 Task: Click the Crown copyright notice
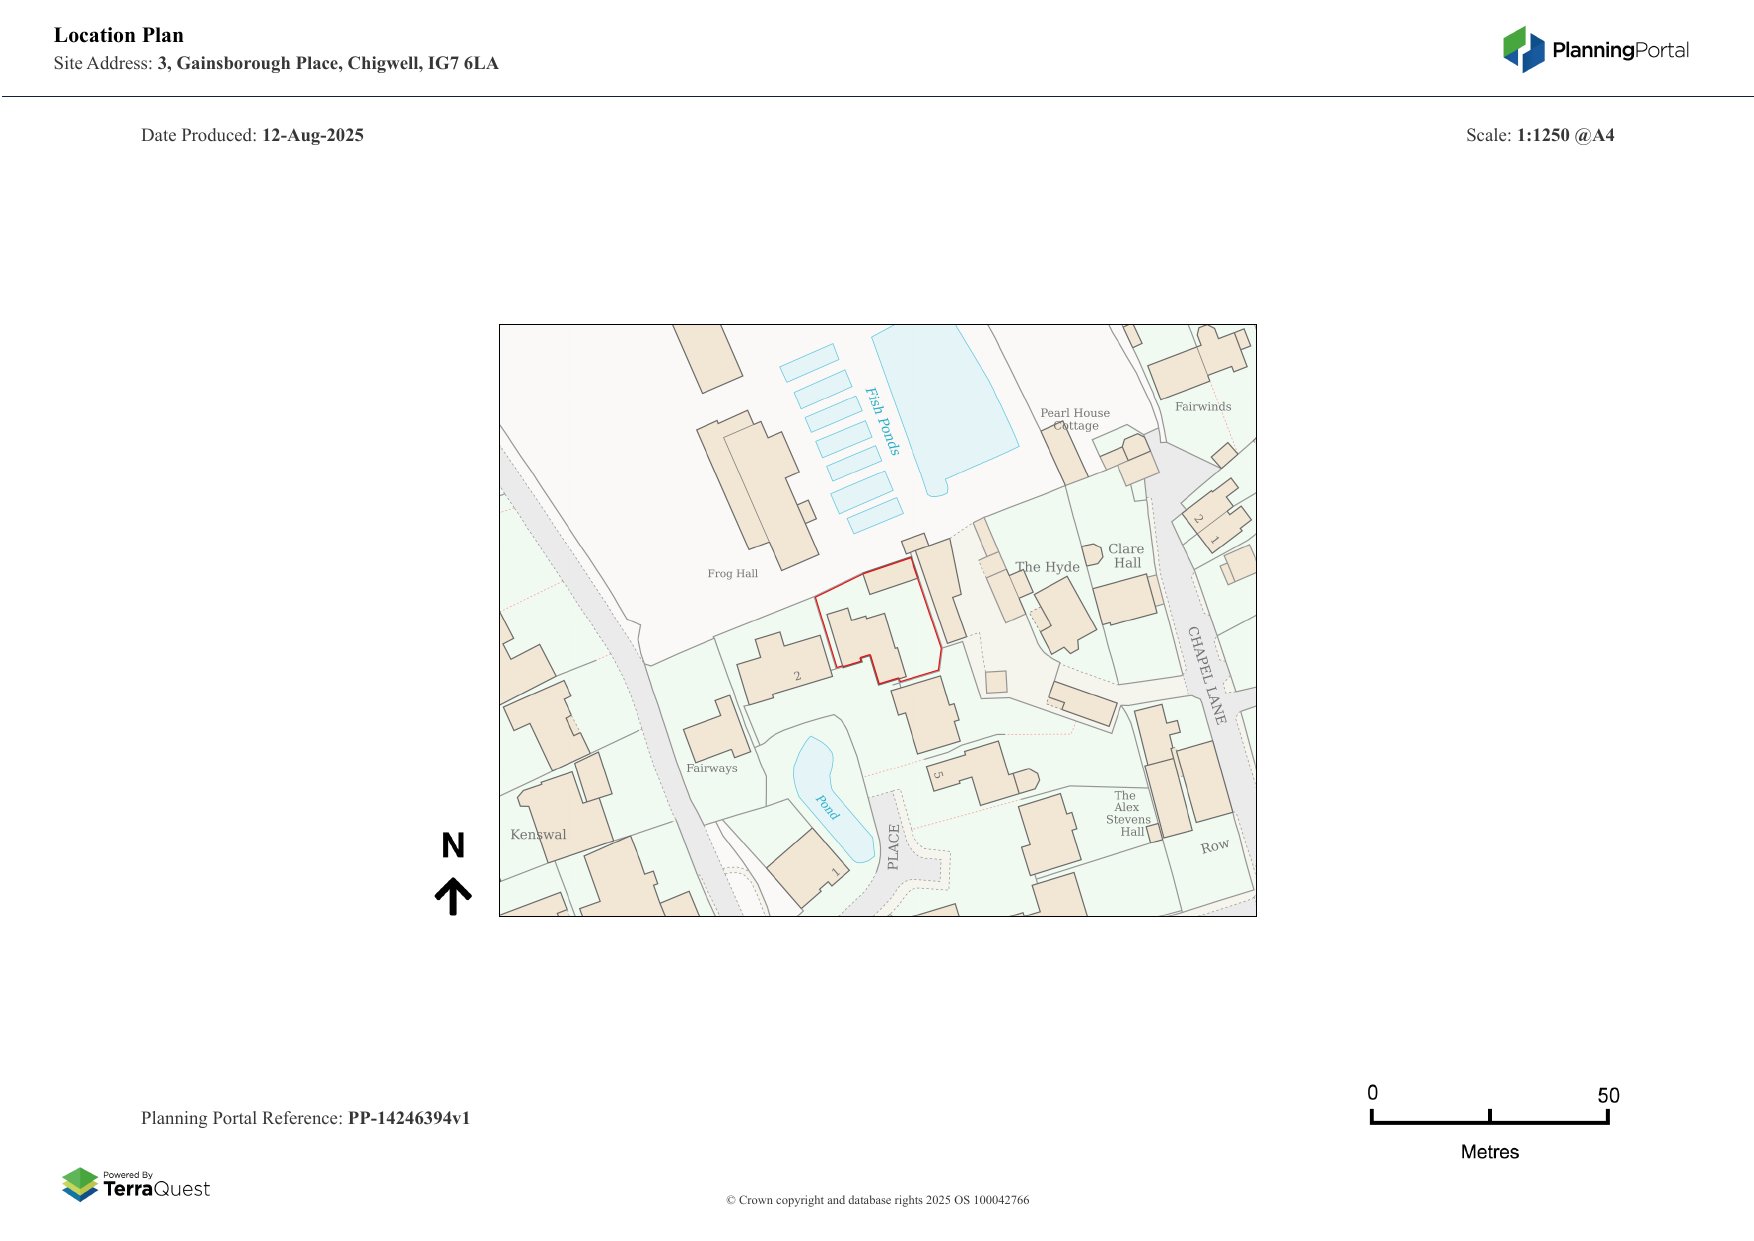877,1200
